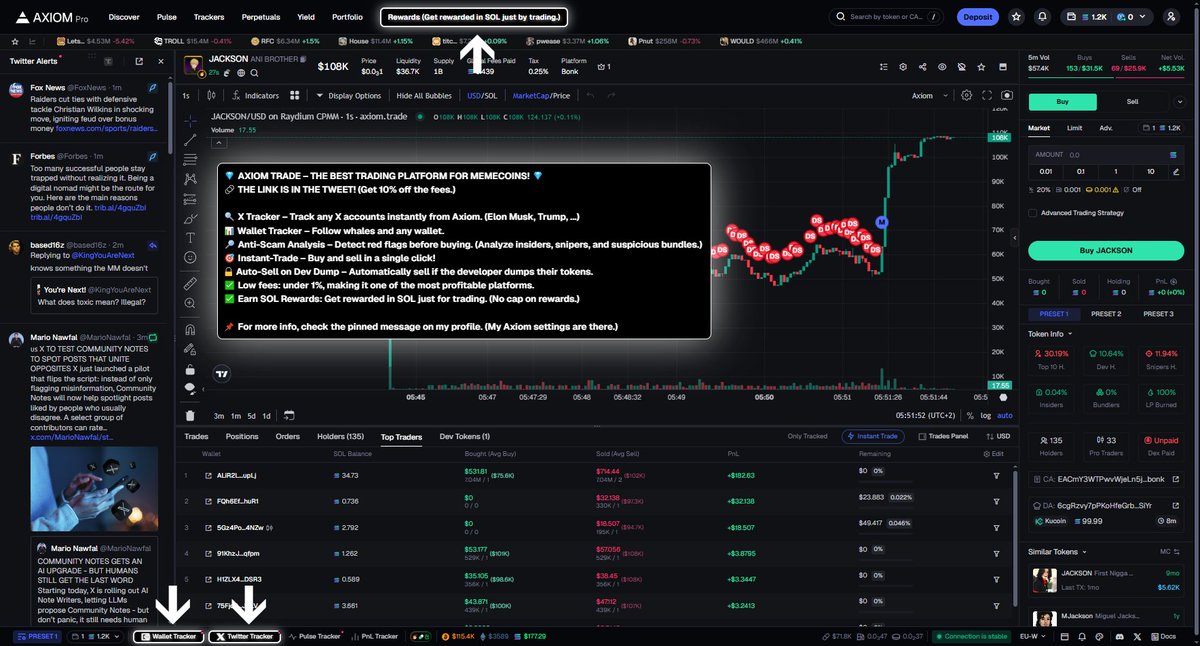1200x646 pixels.
Task: Open the chart layout grid icon
Action: 294,95
